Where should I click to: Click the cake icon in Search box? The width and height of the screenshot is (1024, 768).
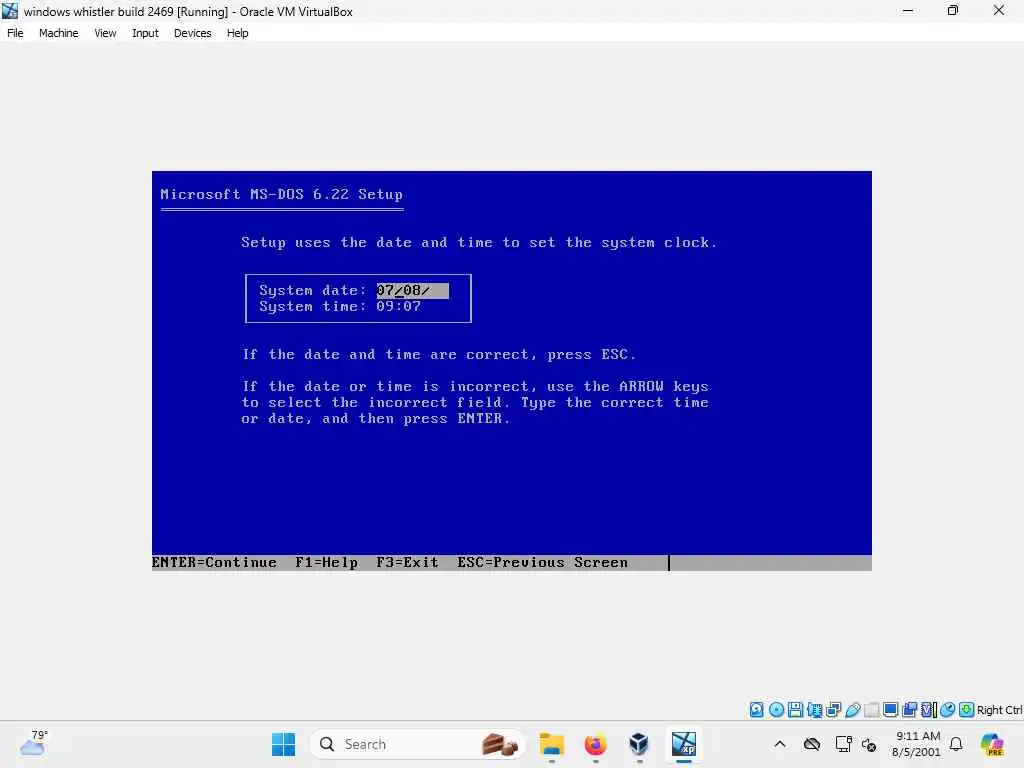500,744
